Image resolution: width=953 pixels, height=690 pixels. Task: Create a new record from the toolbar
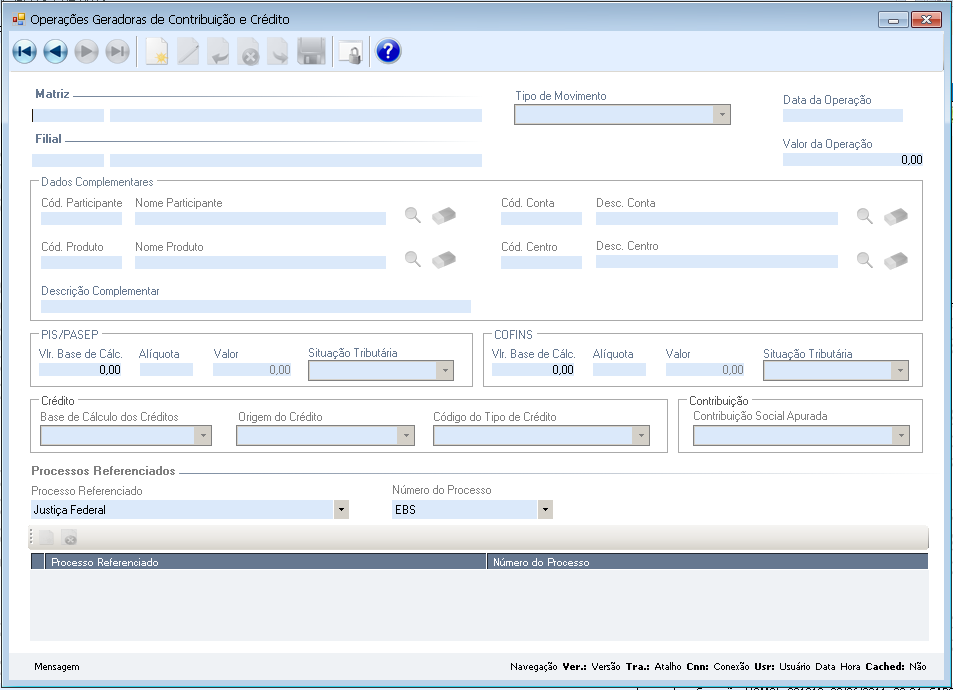[156, 52]
